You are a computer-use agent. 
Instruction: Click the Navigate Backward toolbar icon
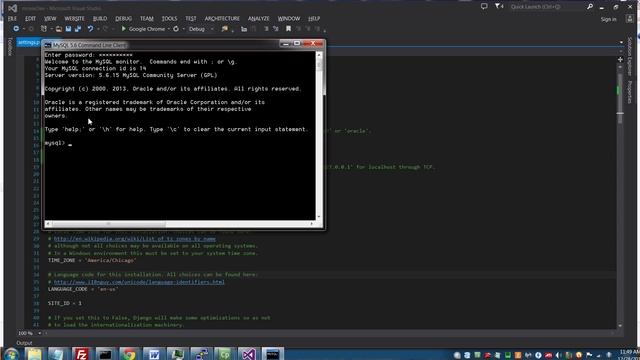[16, 29]
